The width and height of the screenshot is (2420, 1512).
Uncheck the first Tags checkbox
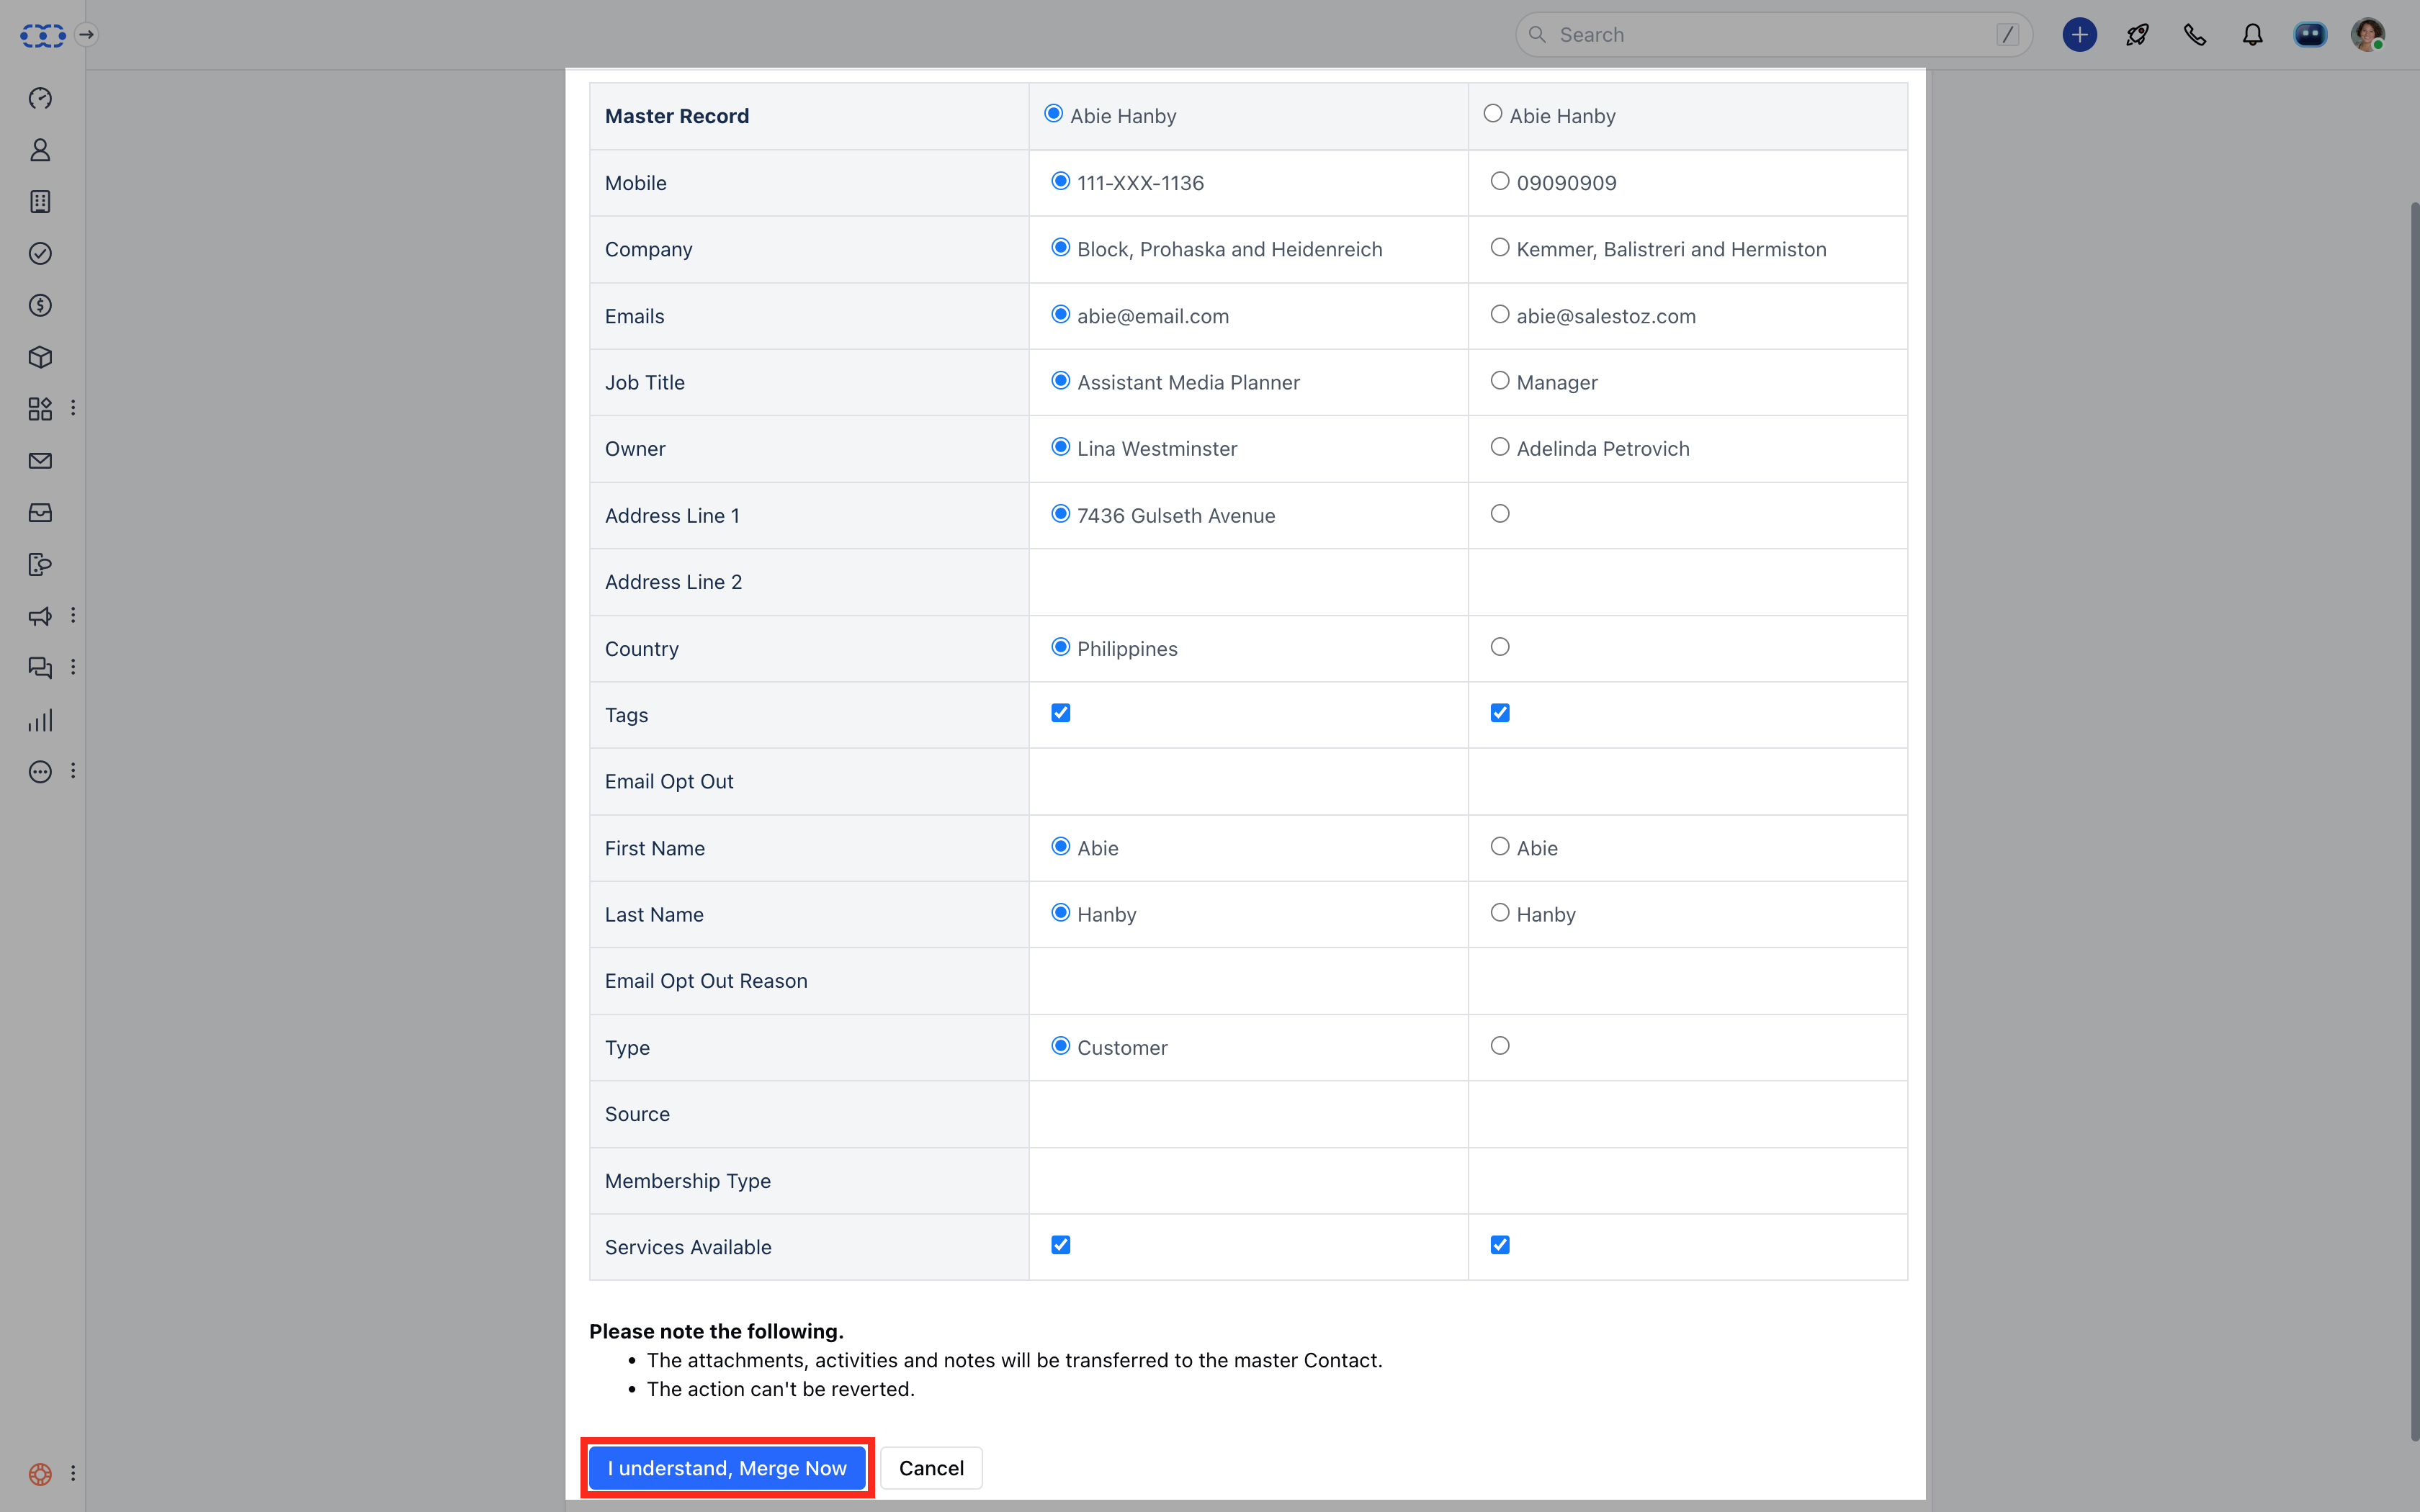[1060, 713]
